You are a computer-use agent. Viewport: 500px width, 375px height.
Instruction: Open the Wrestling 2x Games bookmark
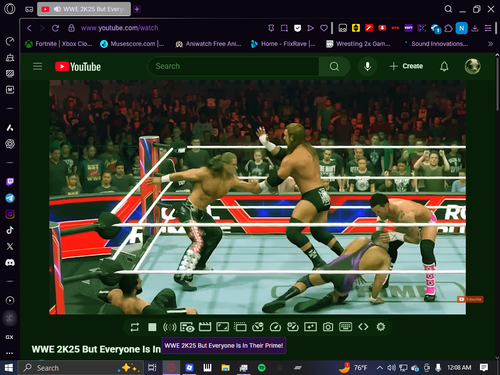[x=358, y=44]
